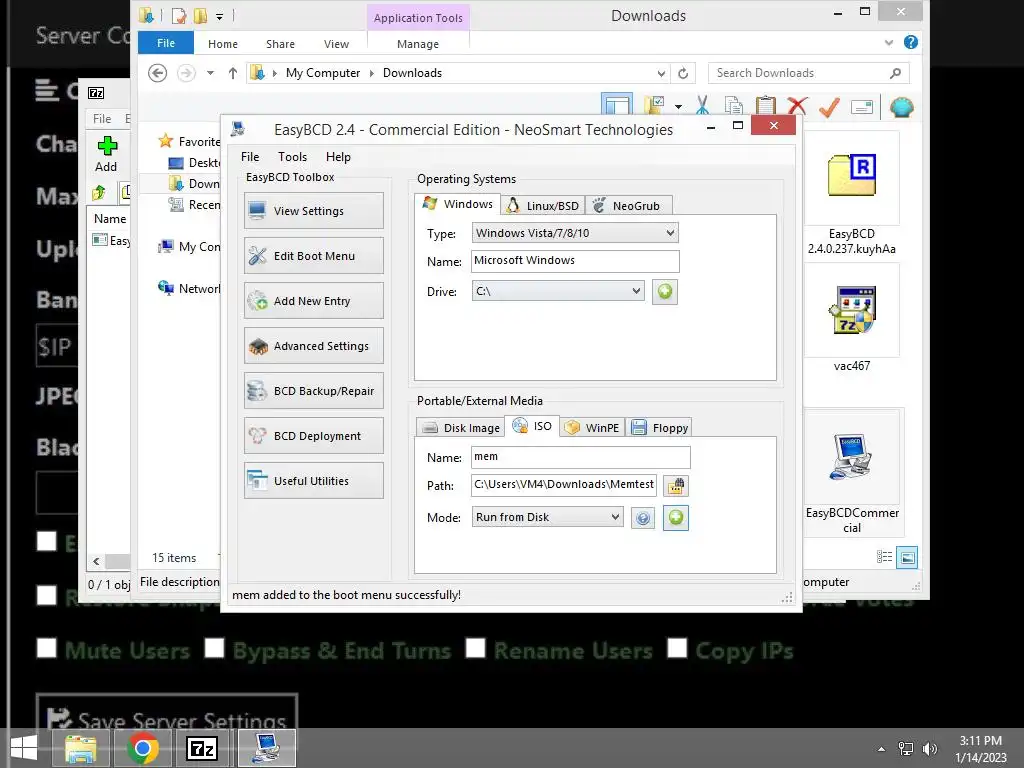Switch to the Linux/BSD tab
This screenshot has height=768, width=1024.
click(543, 206)
